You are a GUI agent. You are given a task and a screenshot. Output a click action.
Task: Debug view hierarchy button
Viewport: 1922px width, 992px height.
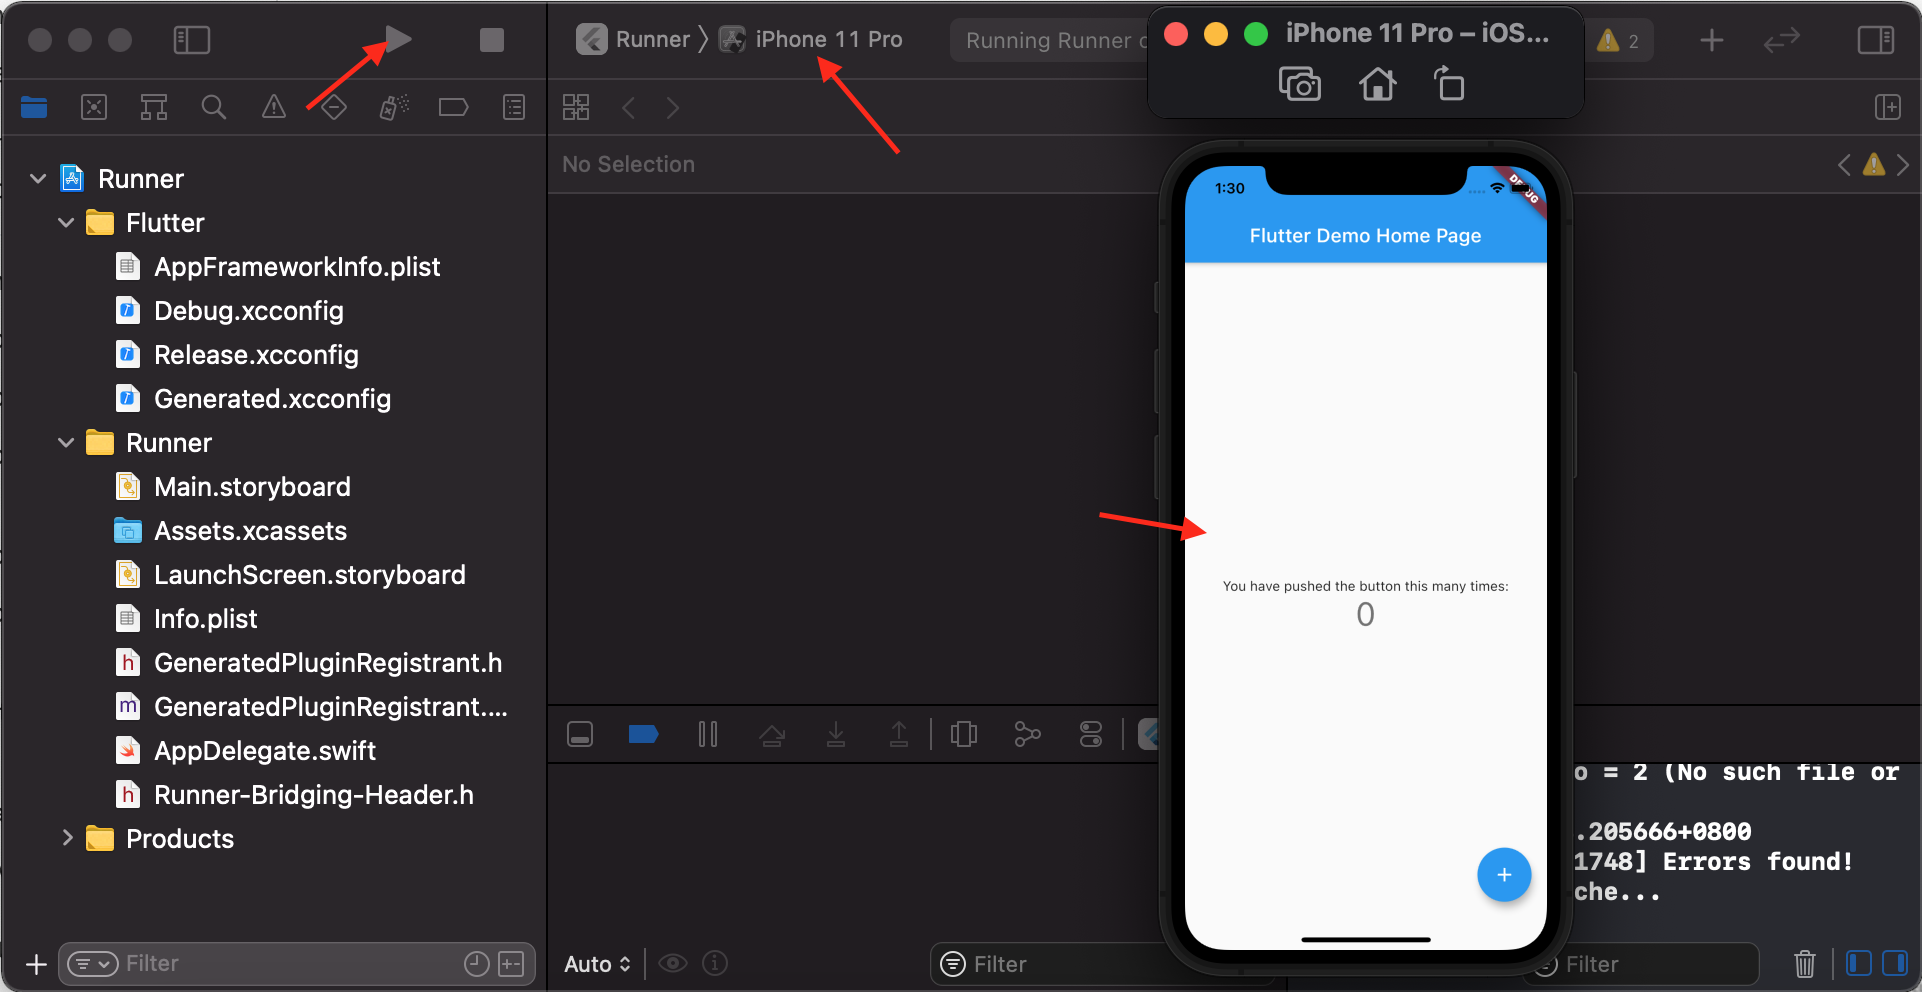point(964,735)
